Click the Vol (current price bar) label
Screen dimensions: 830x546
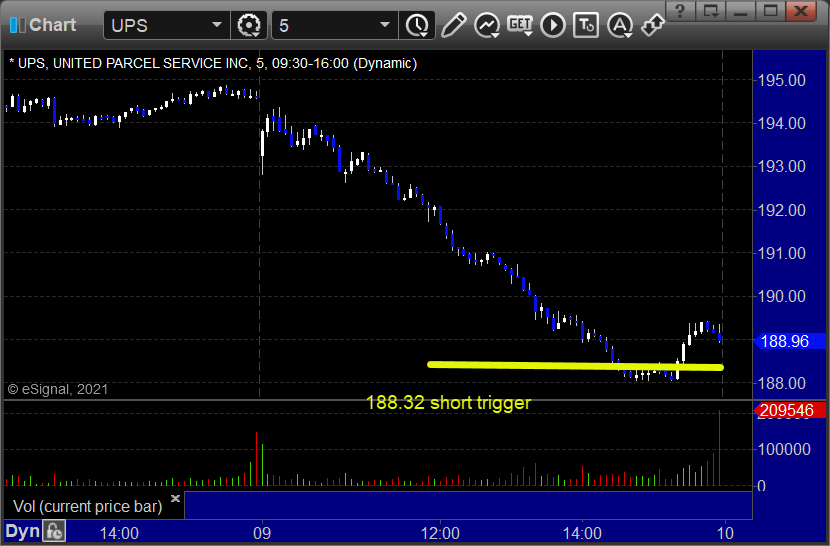(x=88, y=506)
